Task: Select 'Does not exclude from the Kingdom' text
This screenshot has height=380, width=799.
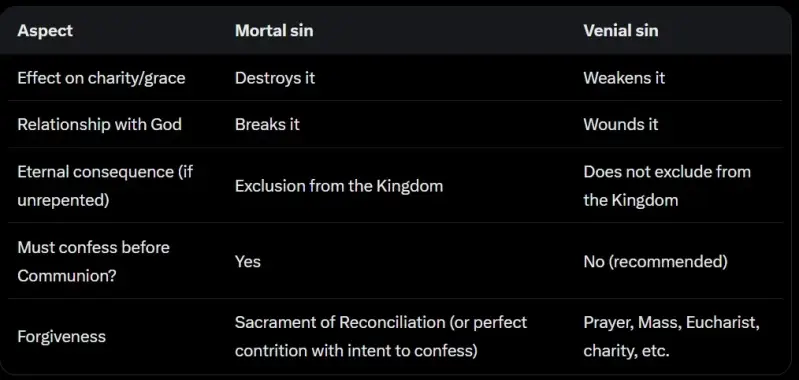Action: (x=667, y=186)
